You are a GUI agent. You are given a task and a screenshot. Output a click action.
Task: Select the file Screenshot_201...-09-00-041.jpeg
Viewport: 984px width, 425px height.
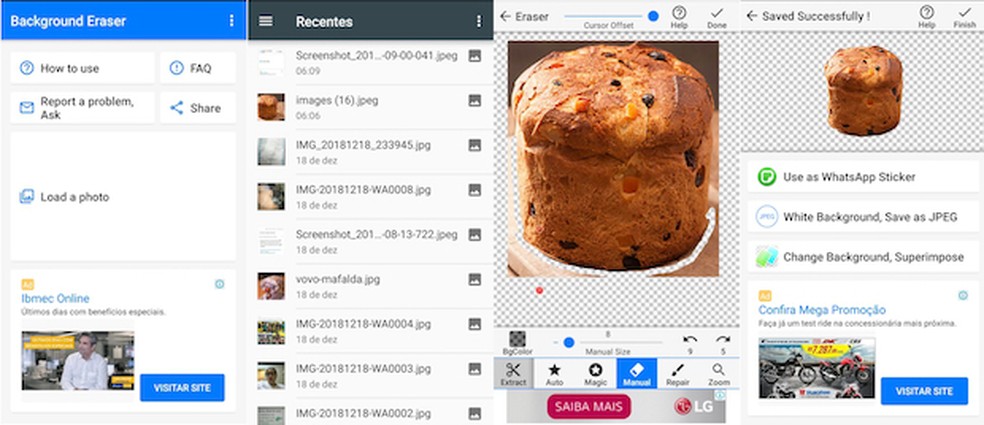(370, 62)
